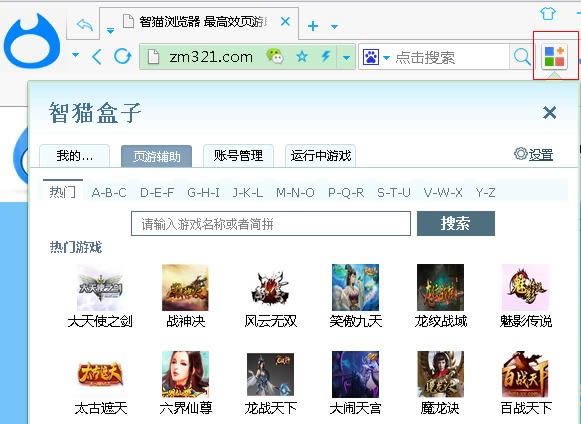The image size is (581, 424).
Task: Select the A-B-C letter filter
Action: click(x=109, y=193)
